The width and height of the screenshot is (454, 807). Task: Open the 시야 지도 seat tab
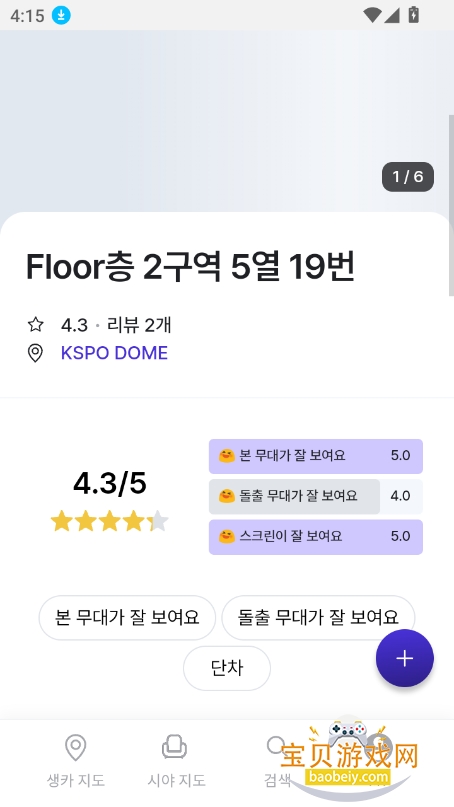(176, 761)
